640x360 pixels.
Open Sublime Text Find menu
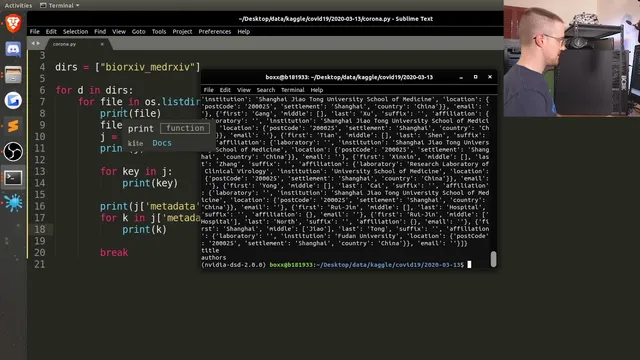tap(100, 31)
